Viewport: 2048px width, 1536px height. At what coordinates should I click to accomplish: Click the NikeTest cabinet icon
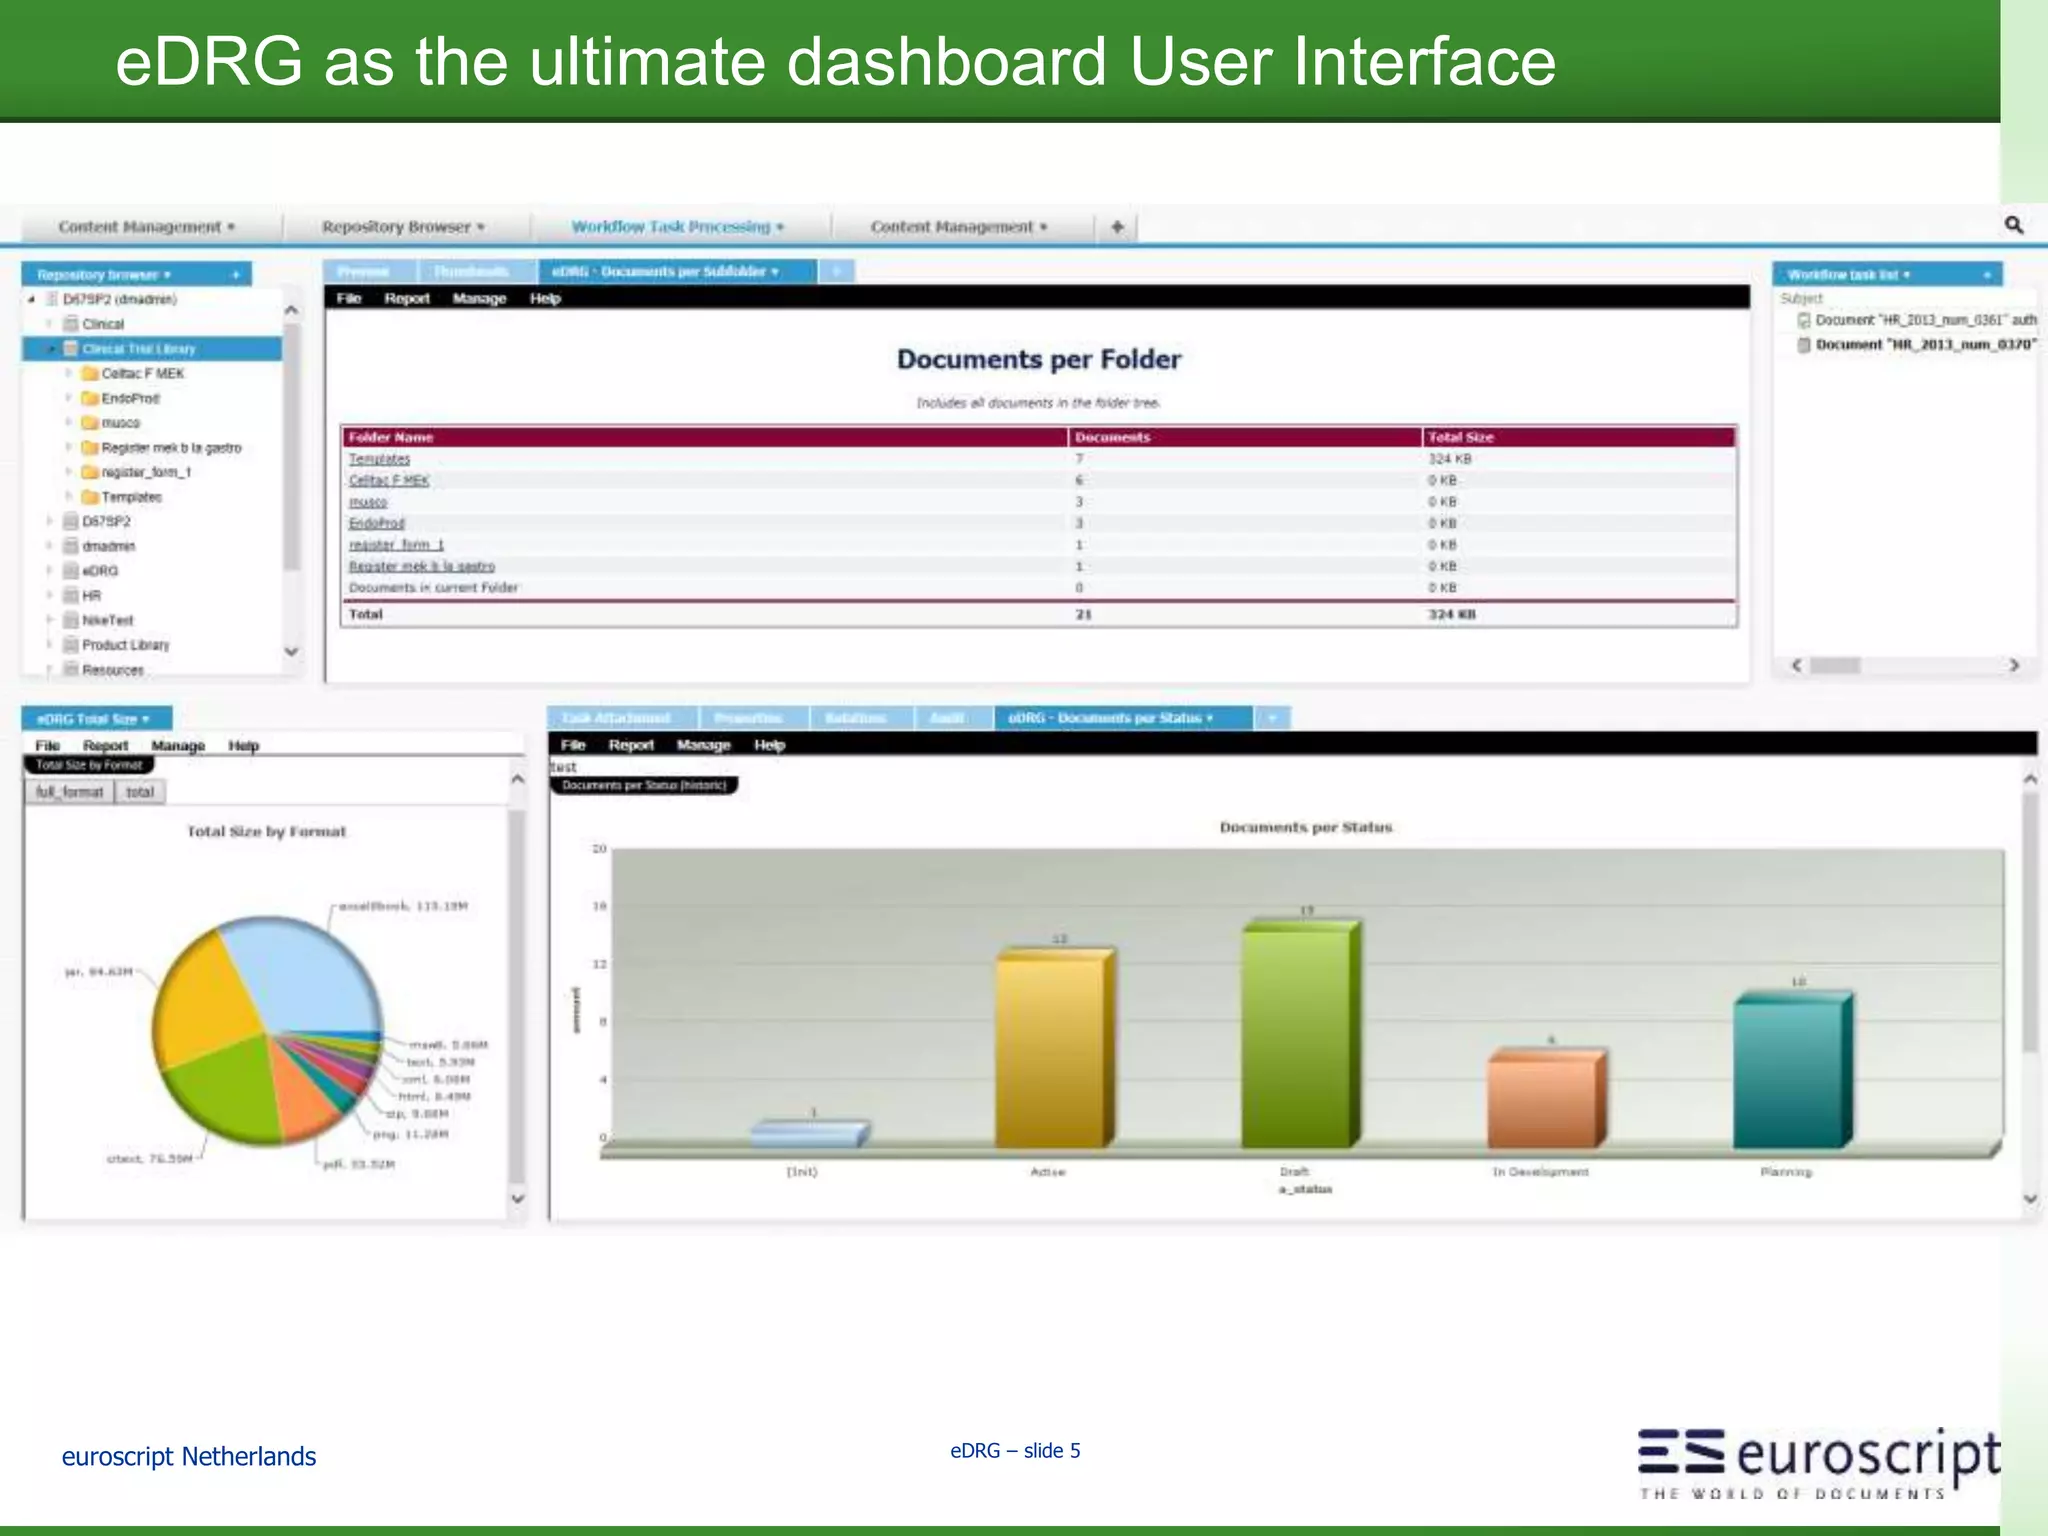pyautogui.click(x=71, y=620)
